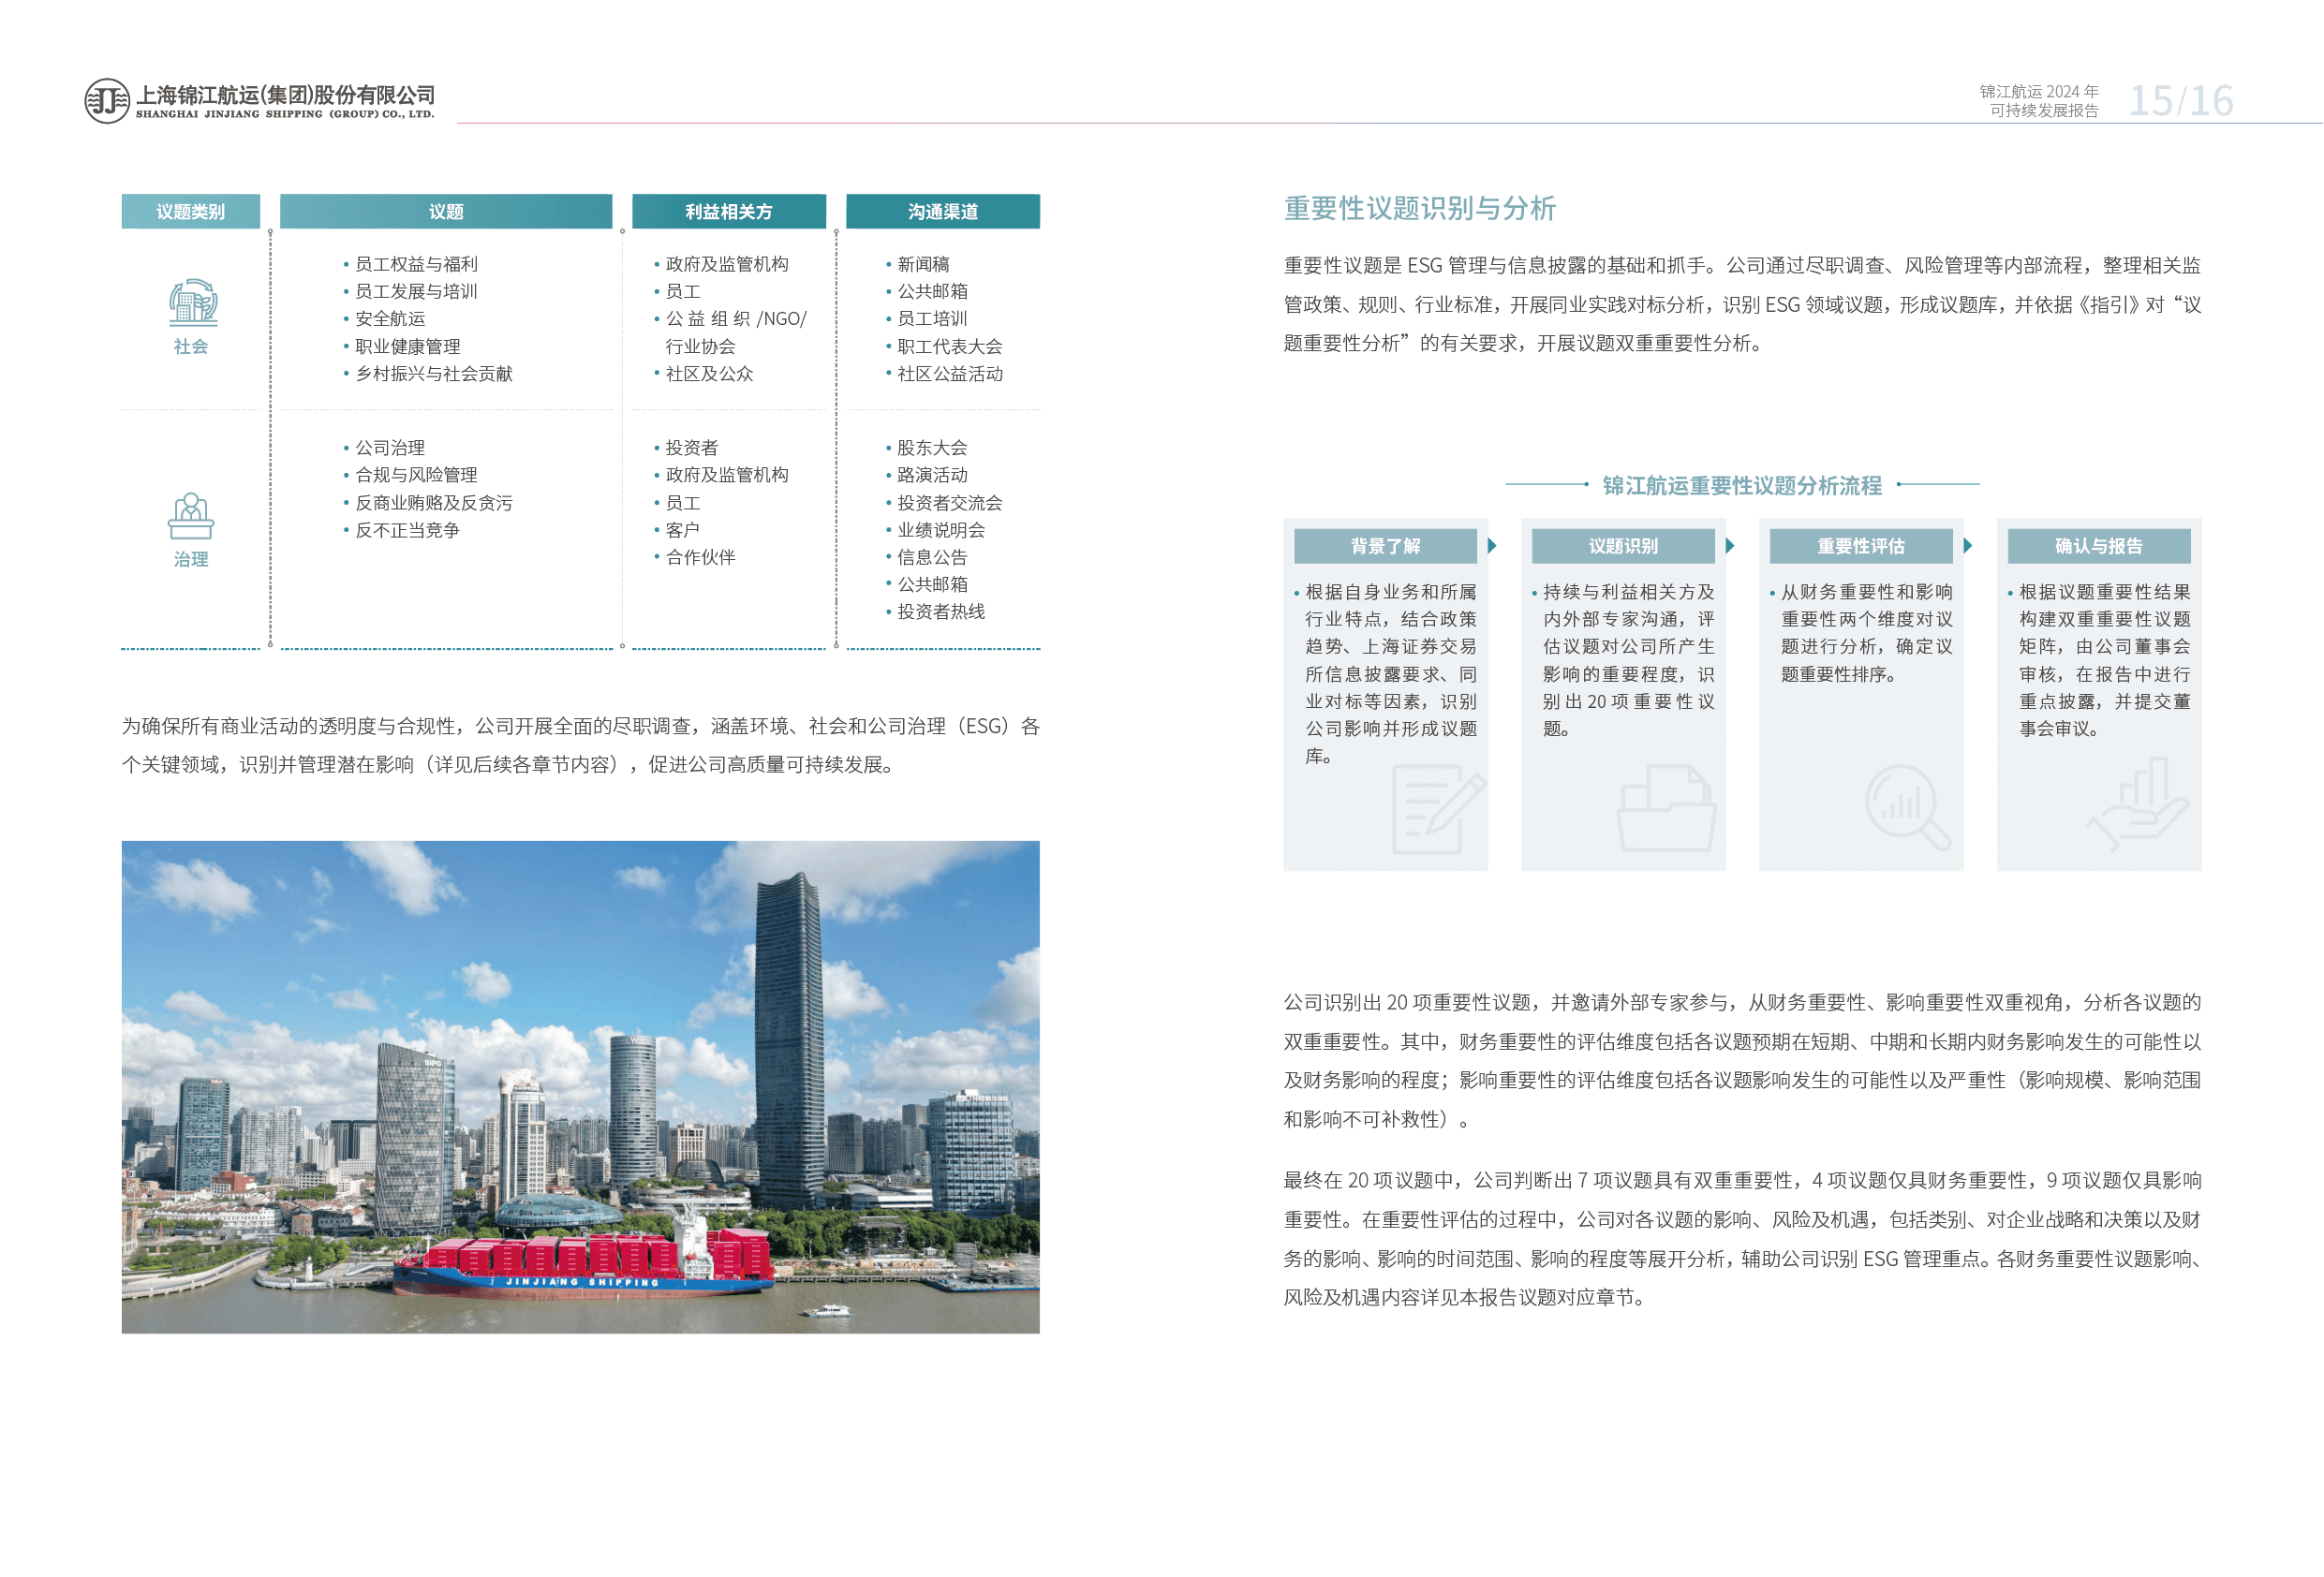Click the 重要性议题识别与分析 heading
Screen dimensions: 2324x1577
coord(1419,208)
